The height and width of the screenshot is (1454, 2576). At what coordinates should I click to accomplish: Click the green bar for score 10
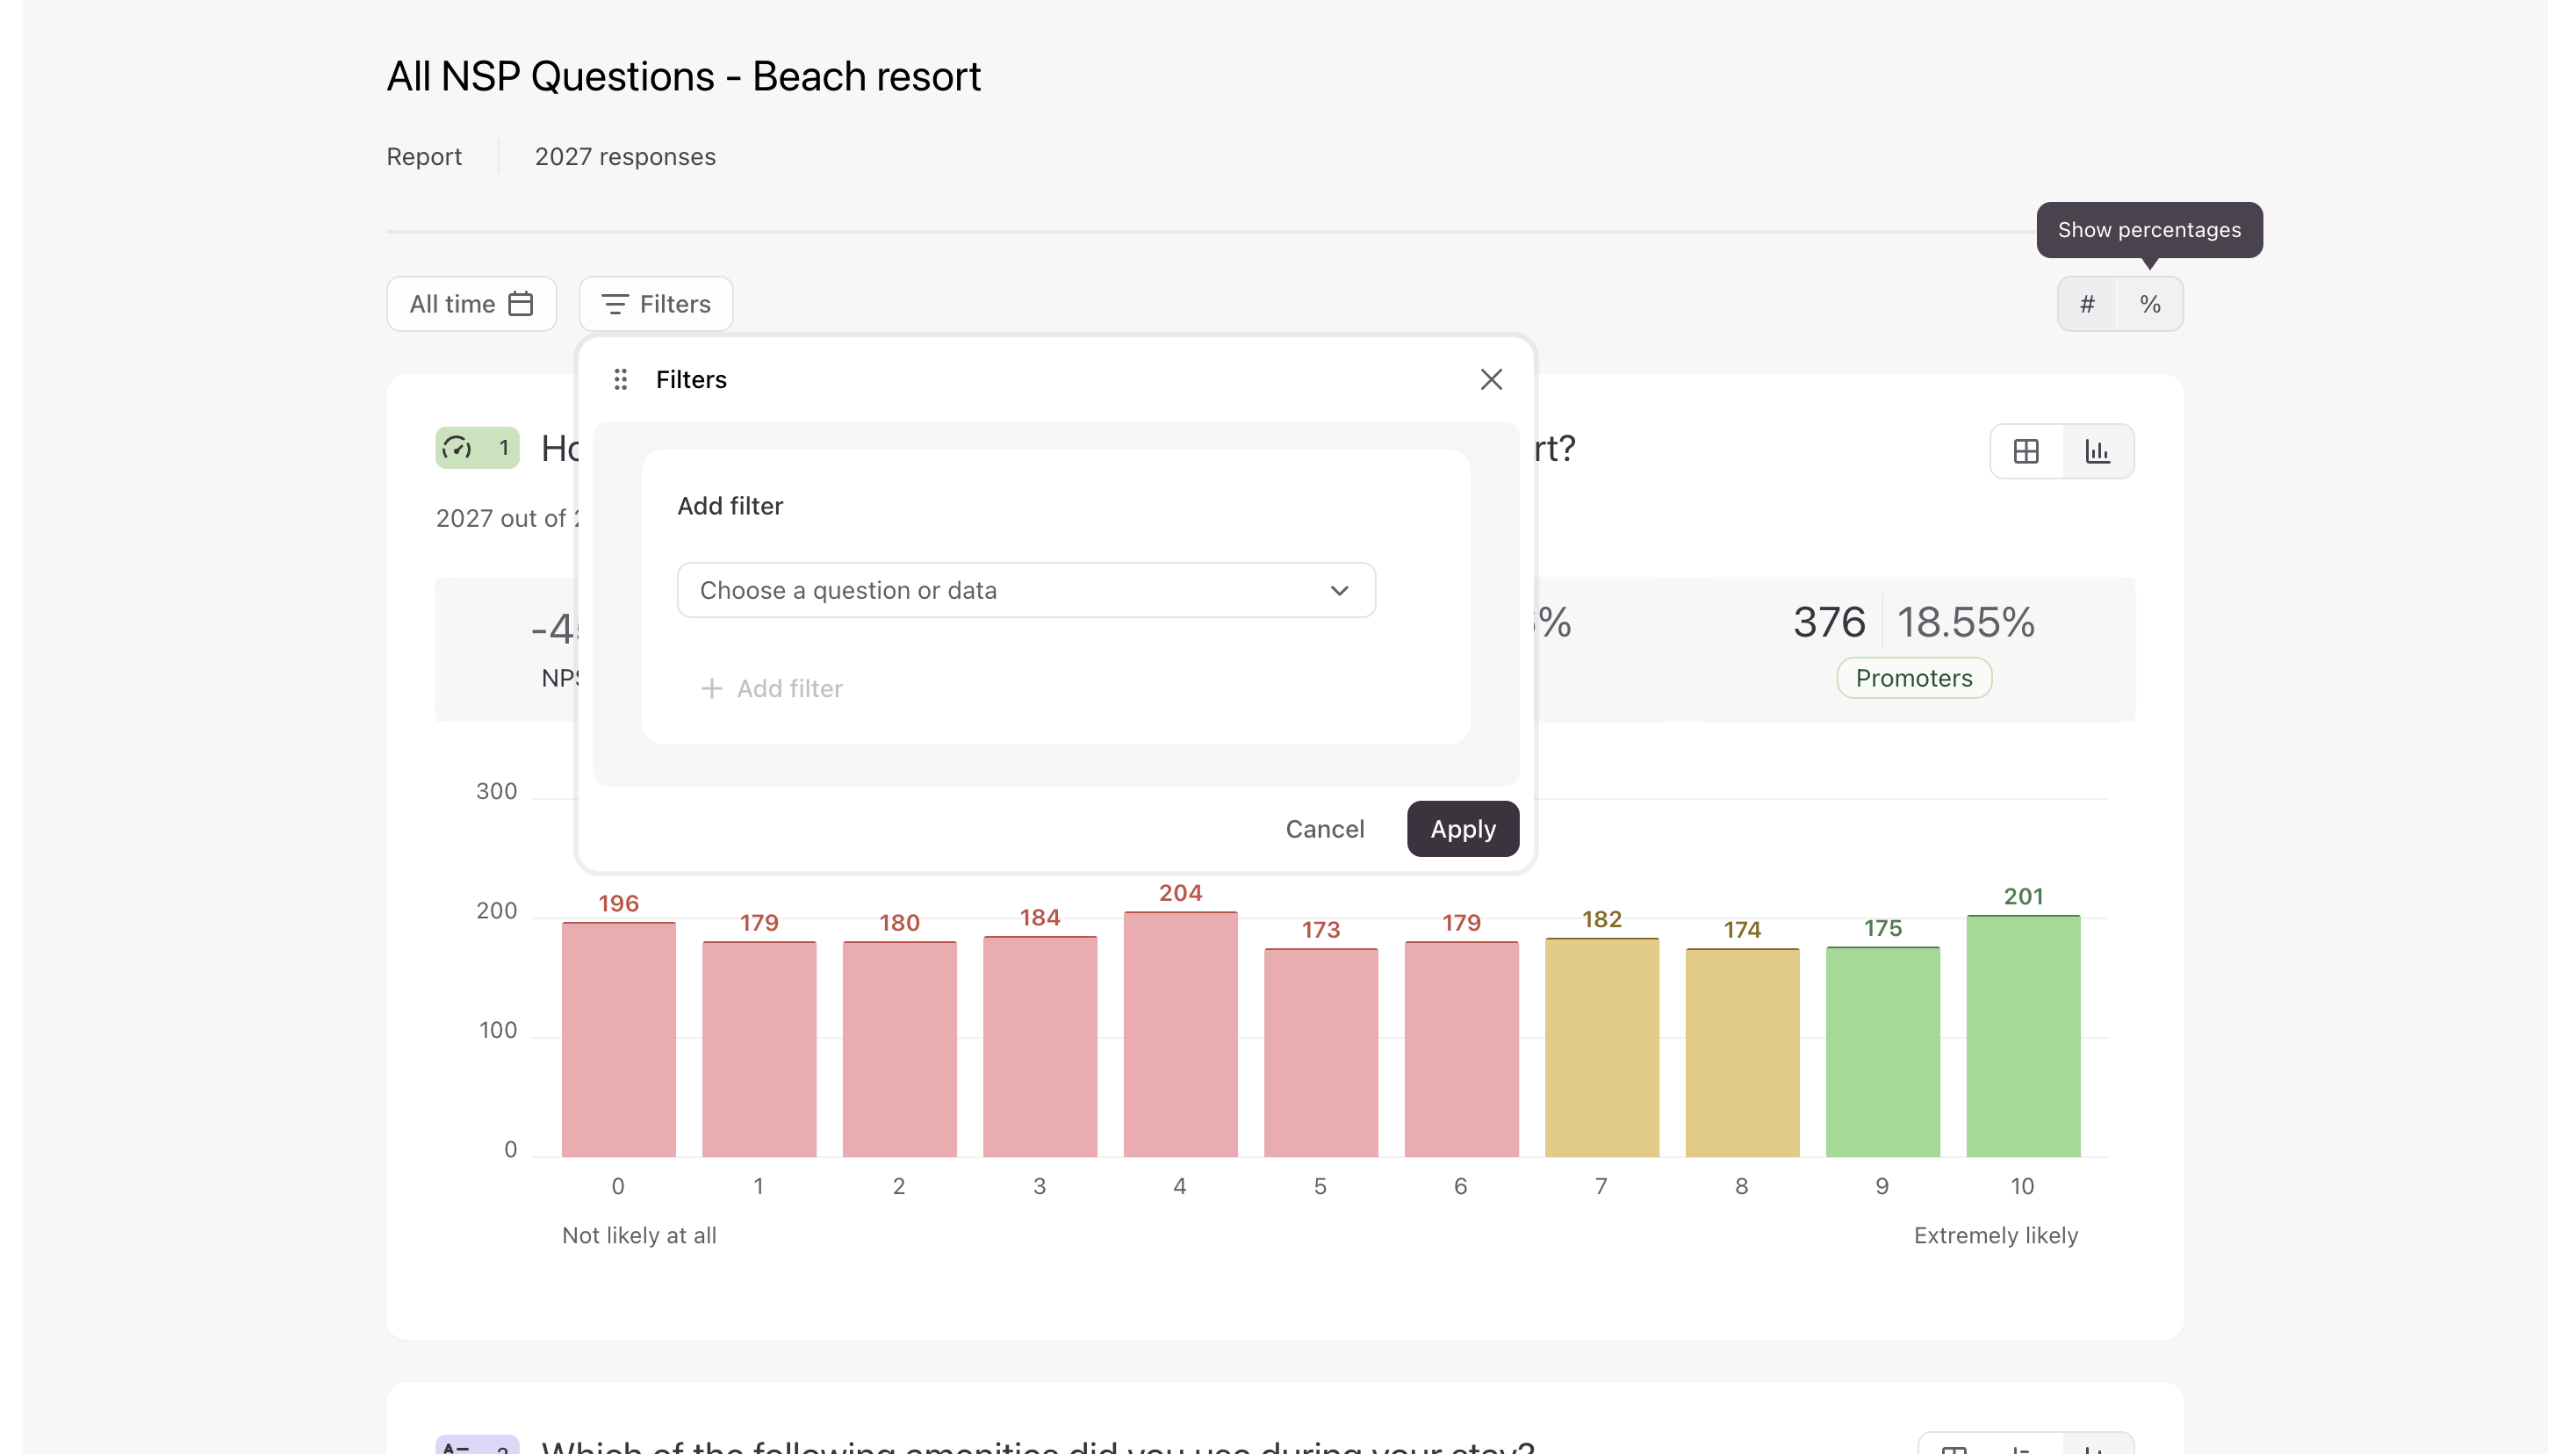(x=2023, y=1035)
